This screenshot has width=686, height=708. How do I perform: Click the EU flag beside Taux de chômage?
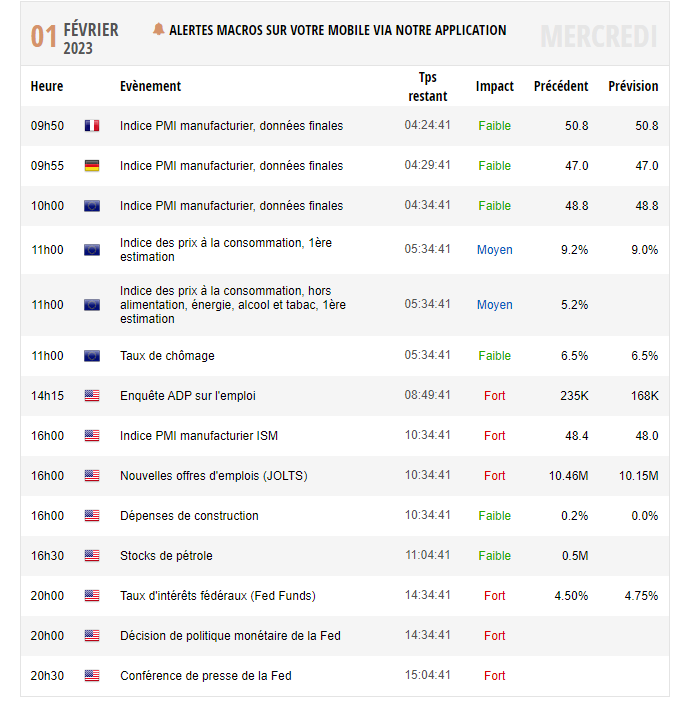(92, 356)
